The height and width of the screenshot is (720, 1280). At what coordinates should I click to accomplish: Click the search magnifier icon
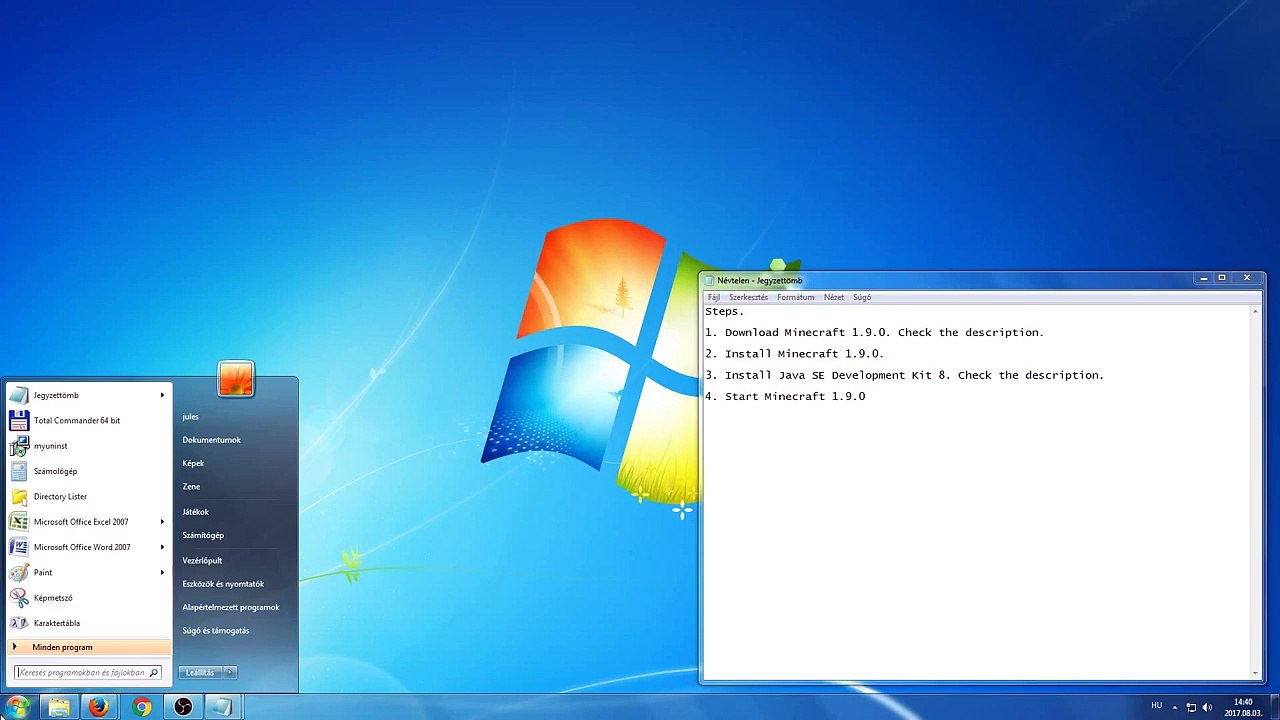tap(154, 673)
